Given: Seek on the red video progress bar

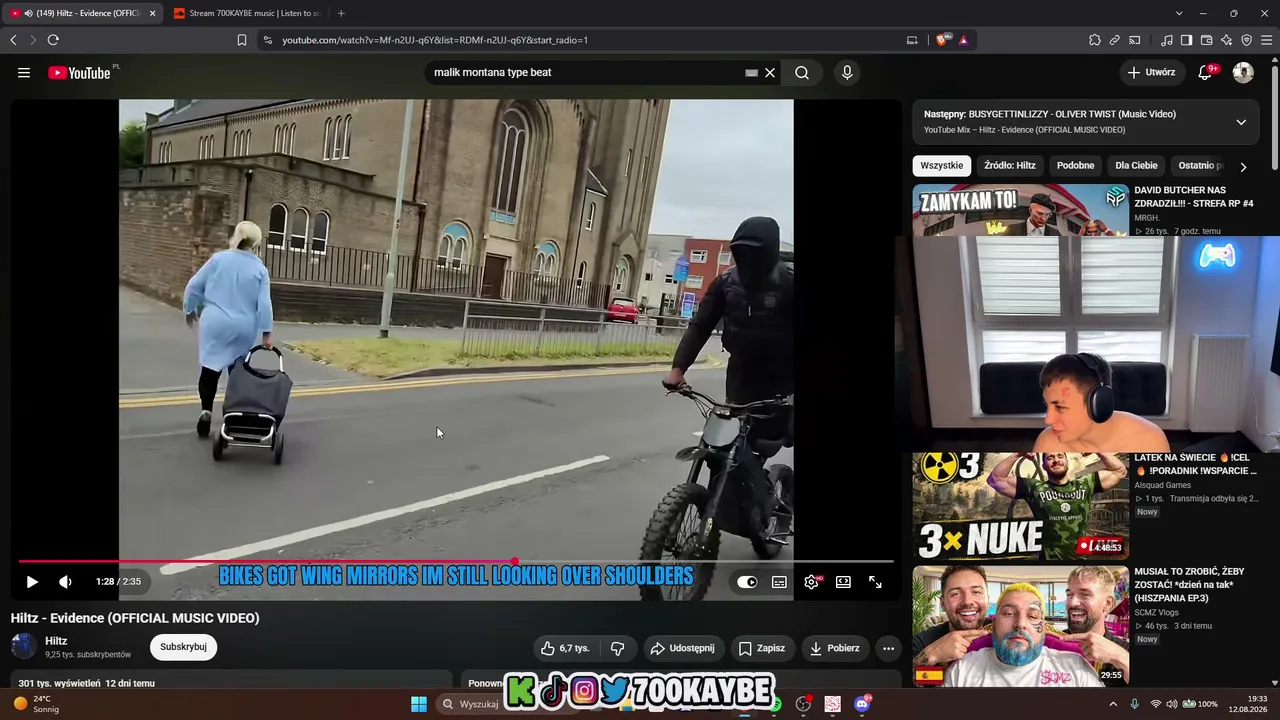Looking at the screenshot, I should tap(455, 562).
